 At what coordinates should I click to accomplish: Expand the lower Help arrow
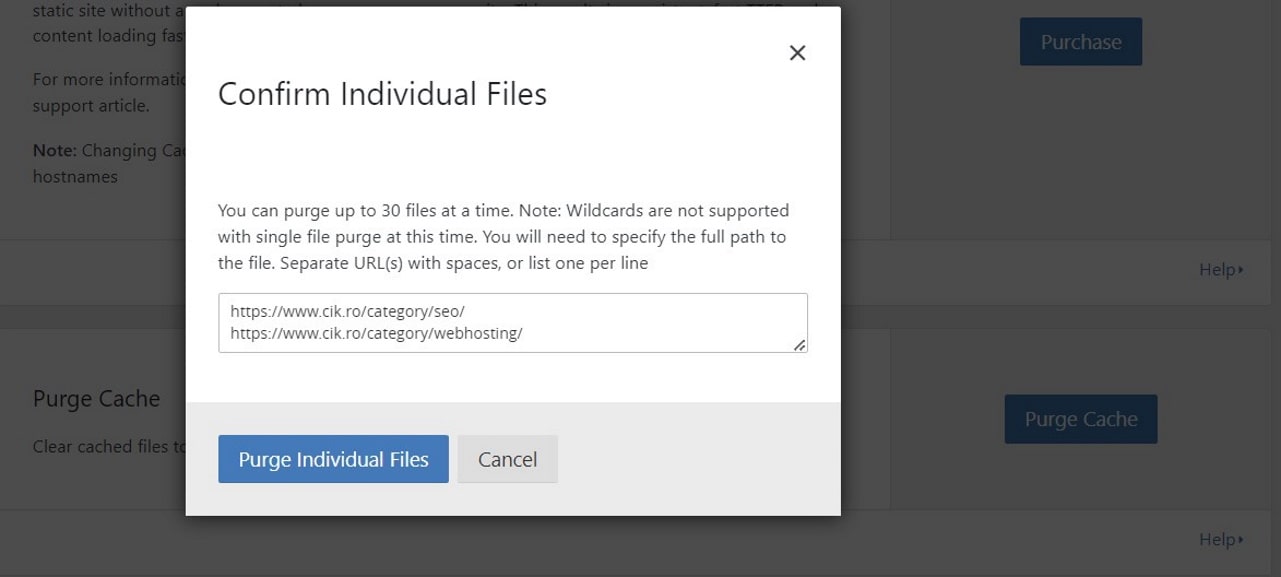click(x=1241, y=540)
